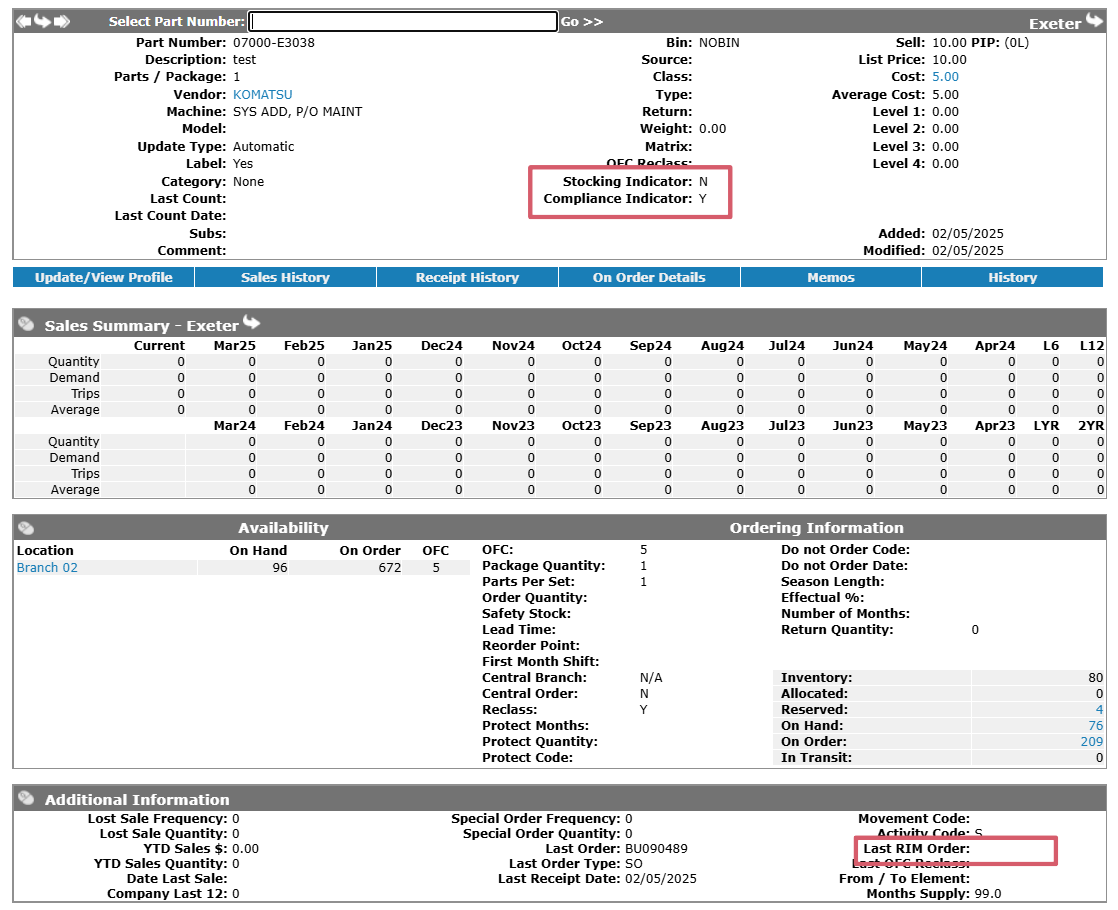1118x910 pixels.
Task: Click the Weight value 0.00
Action: [712, 129]
